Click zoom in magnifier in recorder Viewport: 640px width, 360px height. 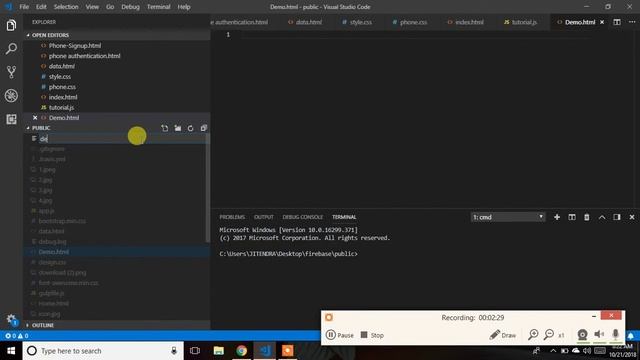point(533,335)
